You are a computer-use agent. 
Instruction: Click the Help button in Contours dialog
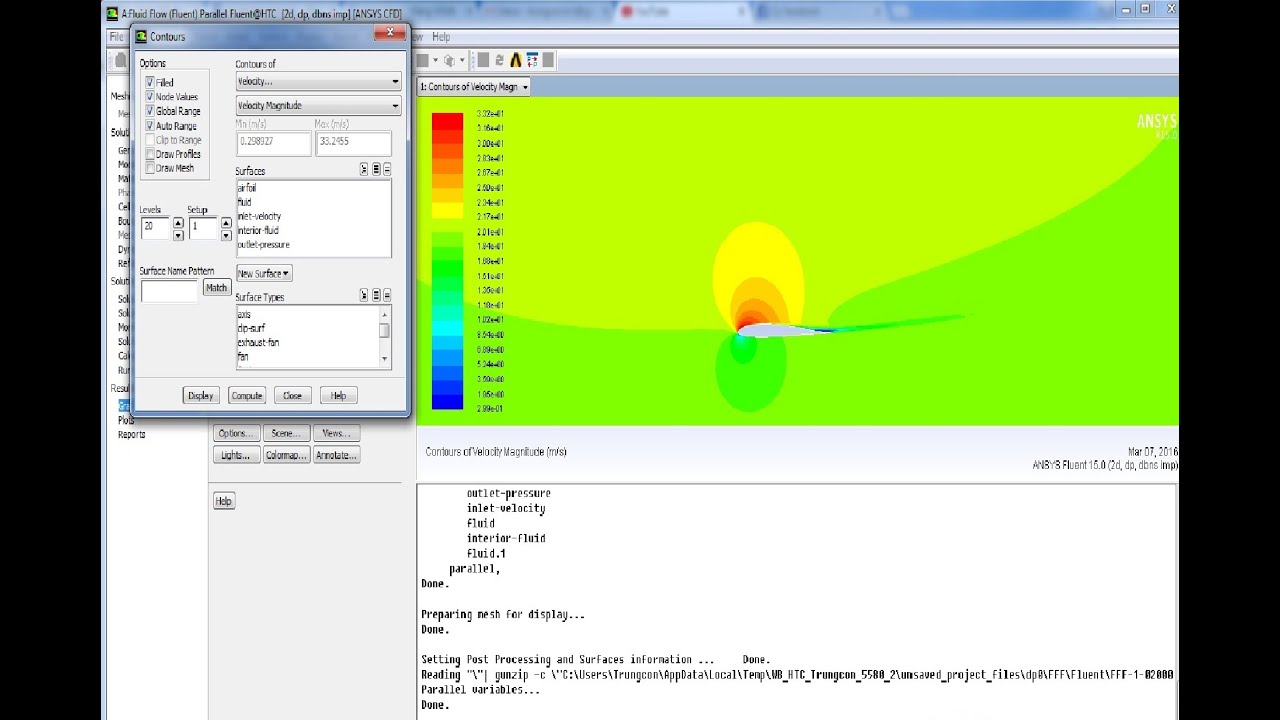[x=338, y=395]
